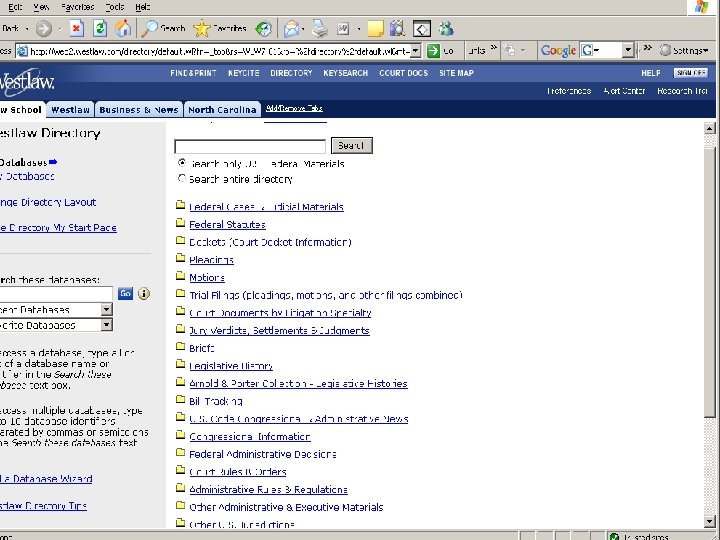720x540 pixels.
Task: Click Search these databases input field
Action: [56, 293]
